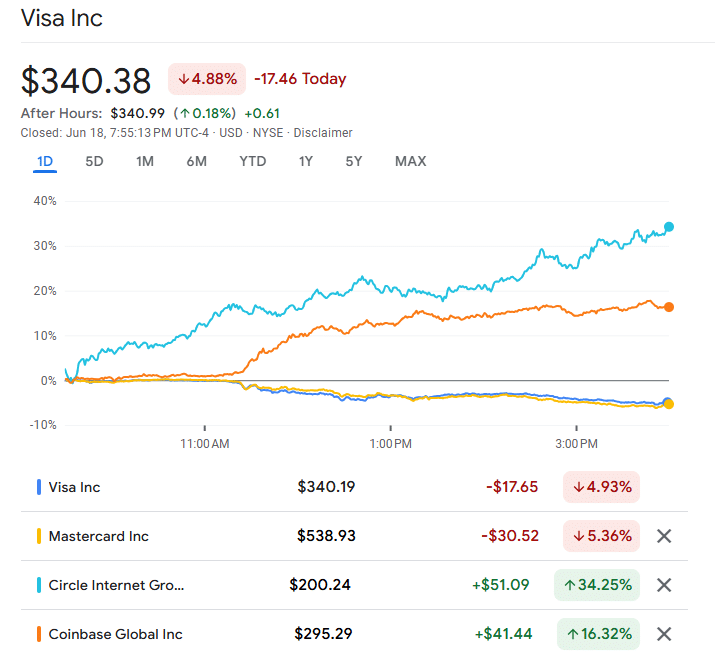Viewport: 715px width, 657px height.
Task: Show the YTD chart range
Action: pyautogui.click(x=253, y=161)
